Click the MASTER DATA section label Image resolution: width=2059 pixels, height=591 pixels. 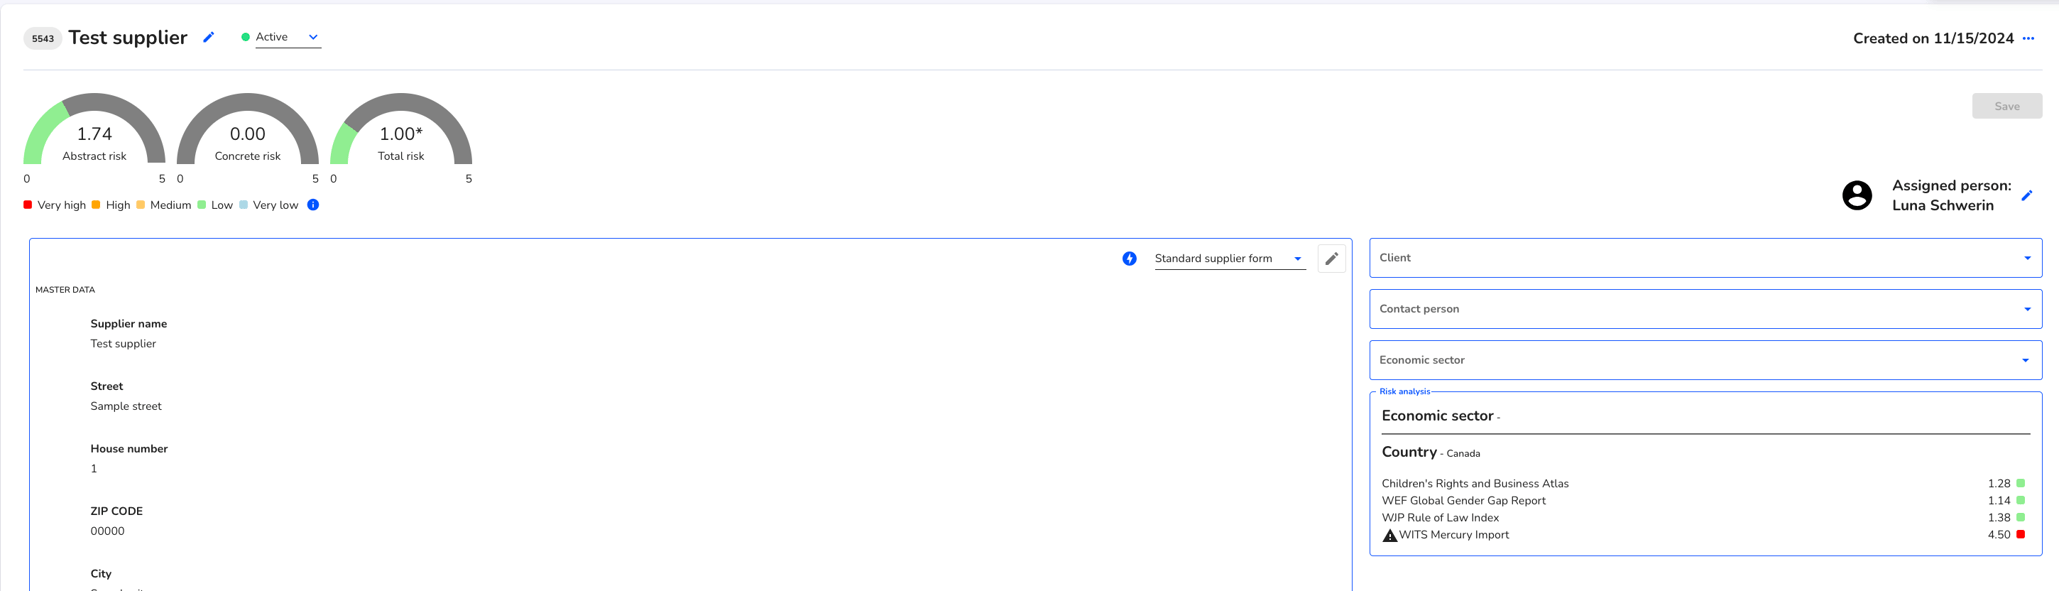click(x=65, y=290)
